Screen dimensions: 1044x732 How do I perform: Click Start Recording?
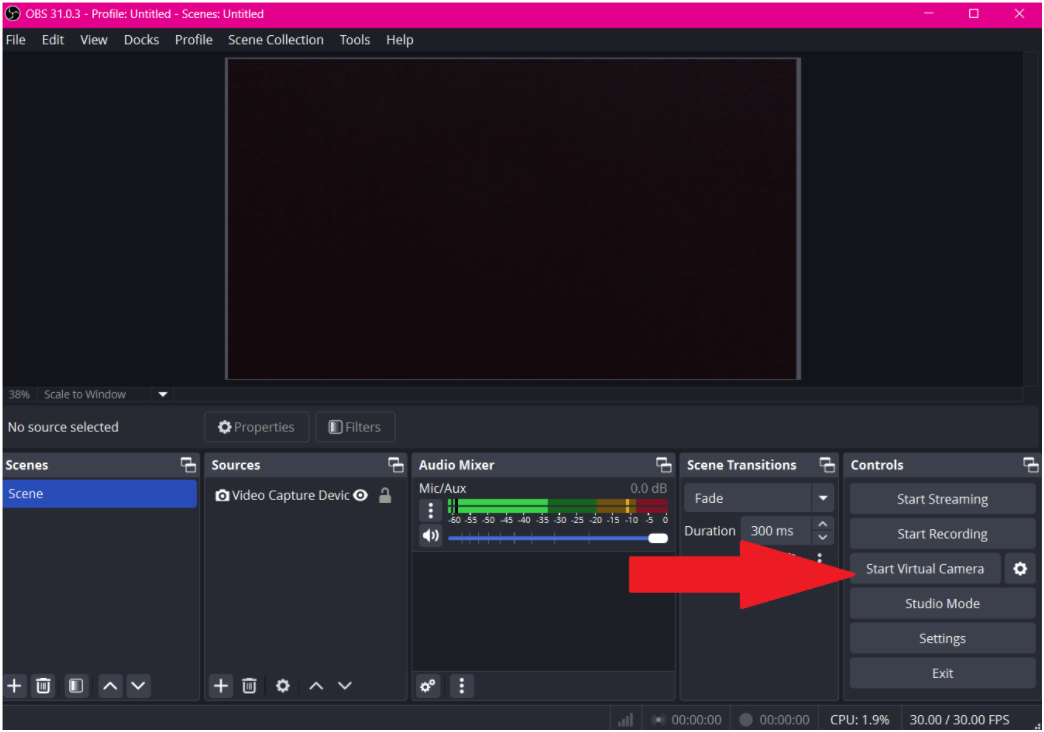(942, 534)
